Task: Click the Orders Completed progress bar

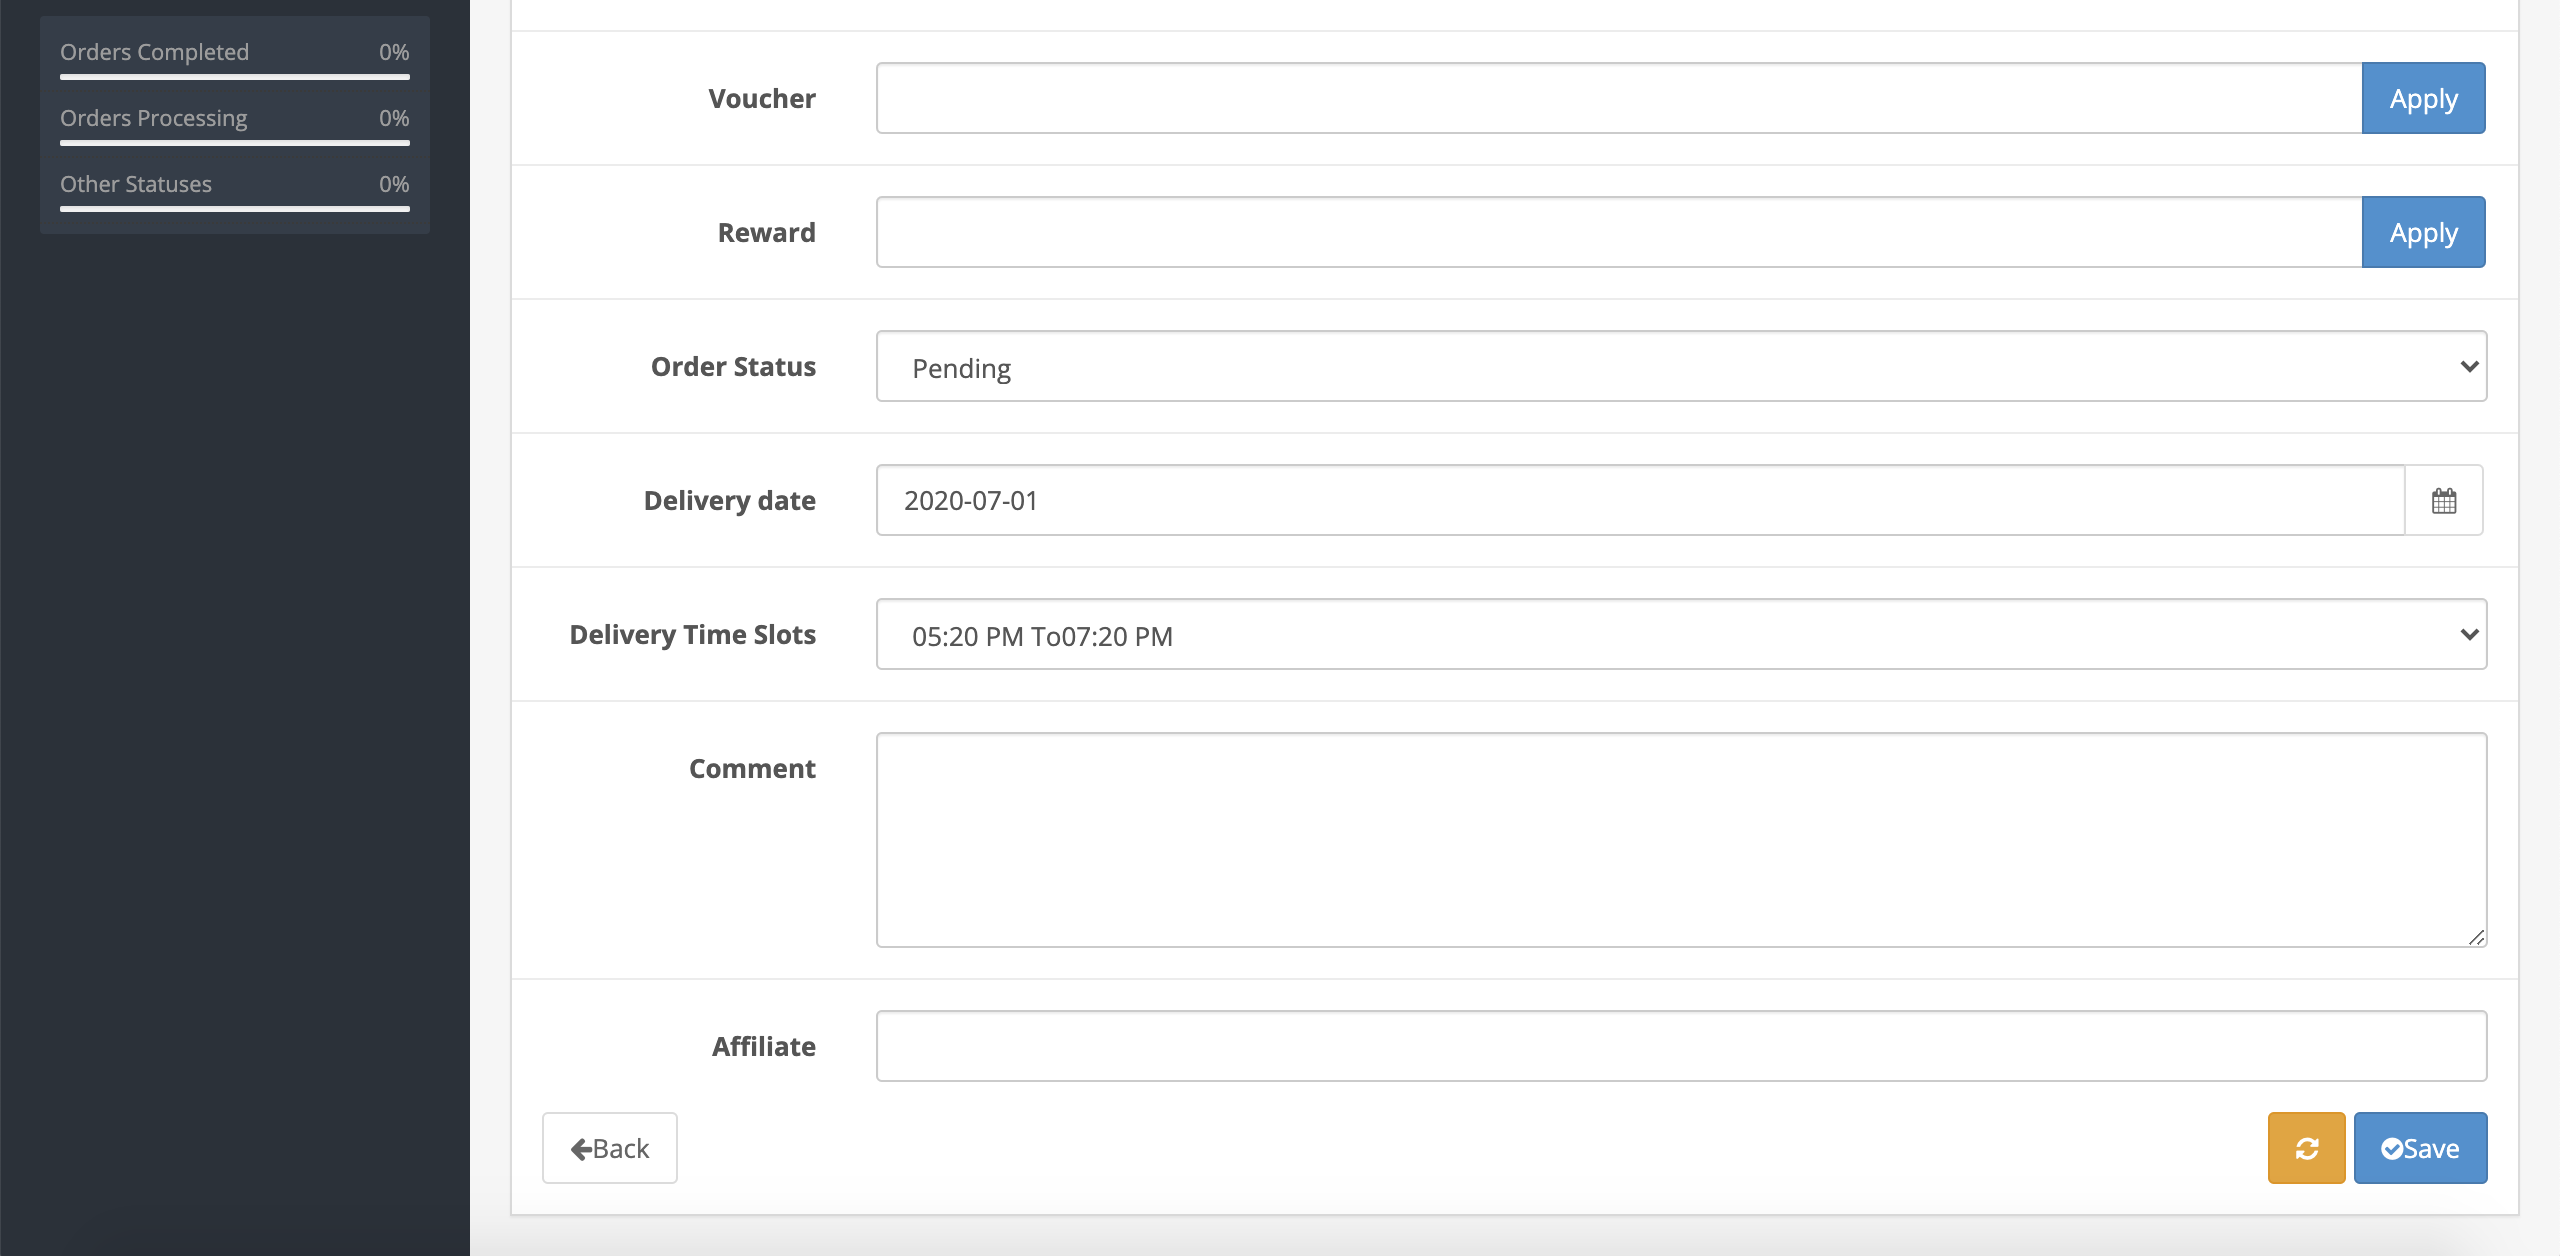Action: pyautogui.click(x=235, y=77)
